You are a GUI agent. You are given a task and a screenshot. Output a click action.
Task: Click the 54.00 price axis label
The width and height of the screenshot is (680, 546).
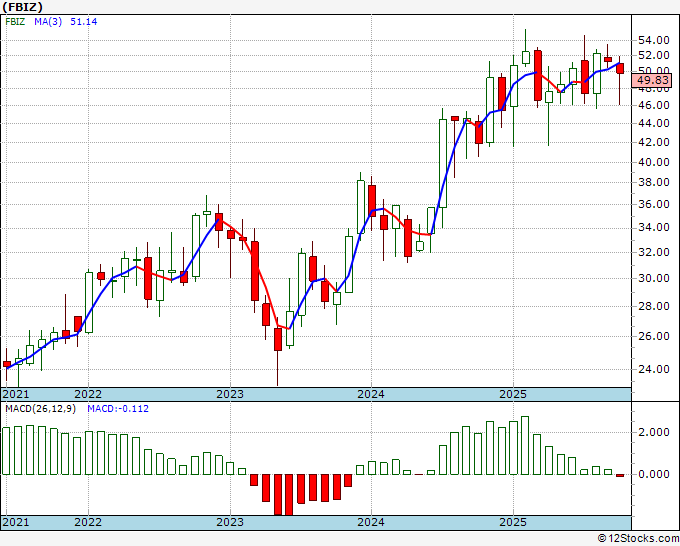654,40
